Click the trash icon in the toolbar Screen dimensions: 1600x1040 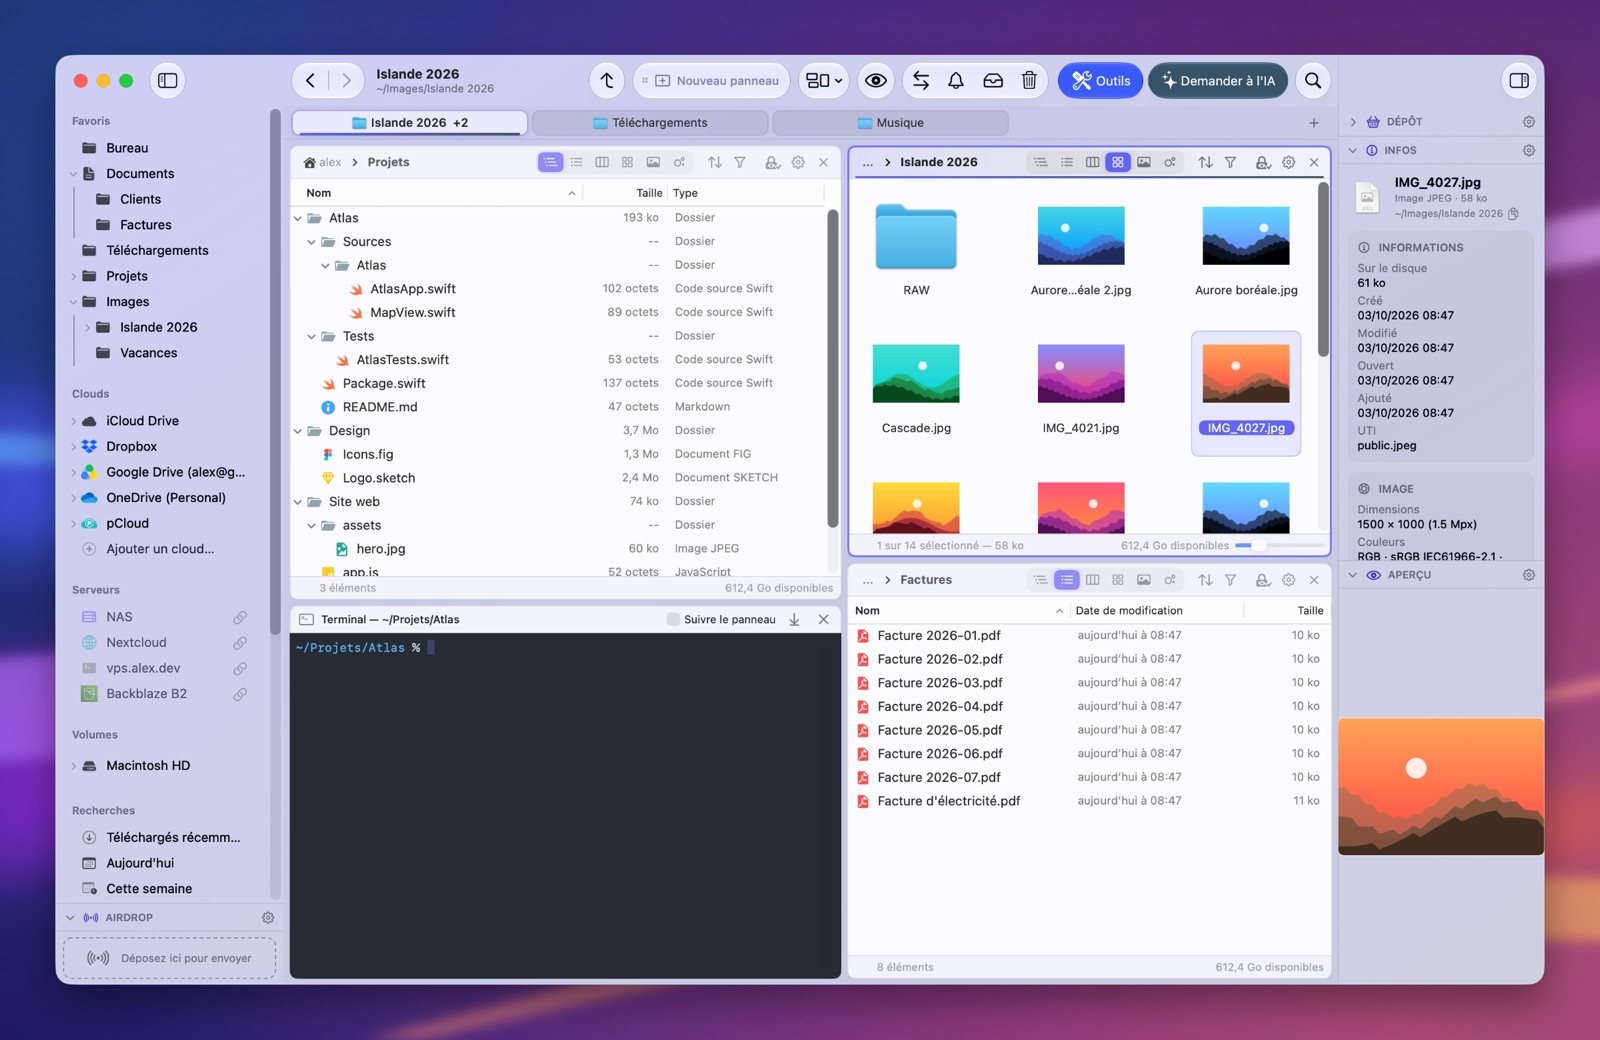[1029, 81]
